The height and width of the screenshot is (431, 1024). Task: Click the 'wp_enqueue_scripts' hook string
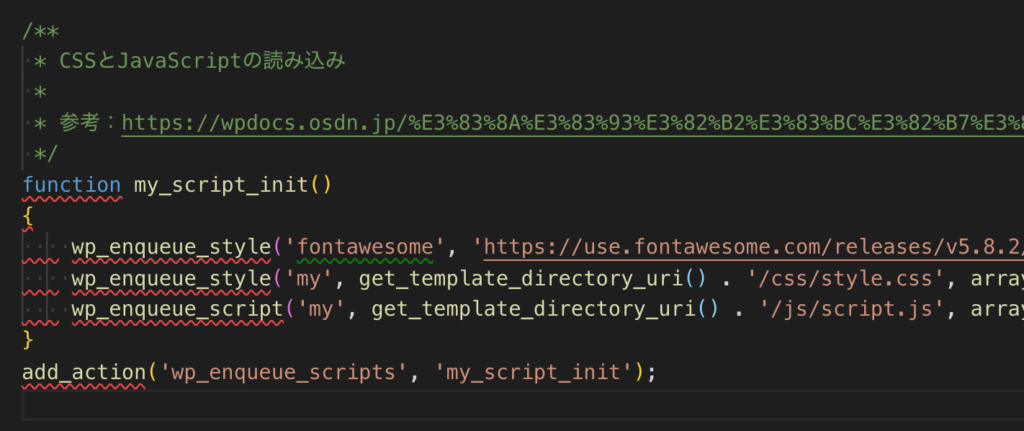click(283, 372)
